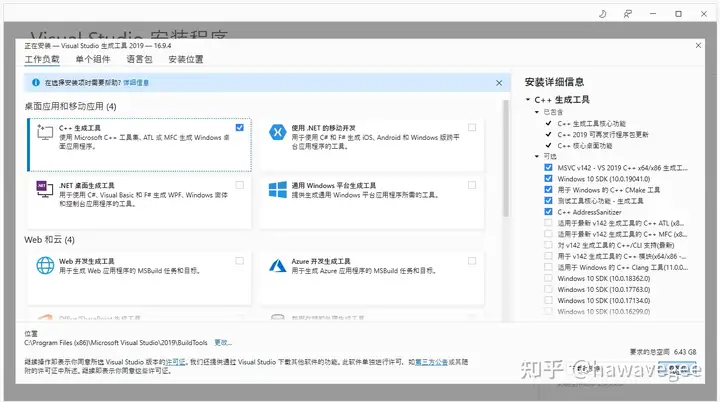720x402 pixels.
Task: Check the 使用 .NET 的移动开发 workload checkbox
Action: (x=472, y=127)
